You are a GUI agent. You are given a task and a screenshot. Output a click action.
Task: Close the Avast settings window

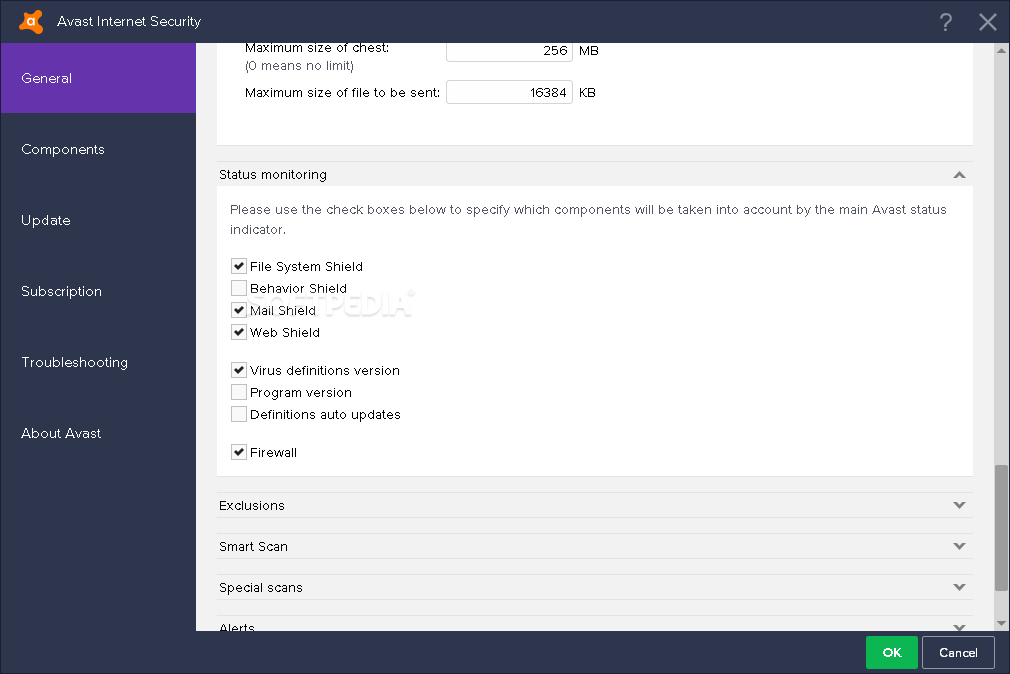(x=988, y=22)
